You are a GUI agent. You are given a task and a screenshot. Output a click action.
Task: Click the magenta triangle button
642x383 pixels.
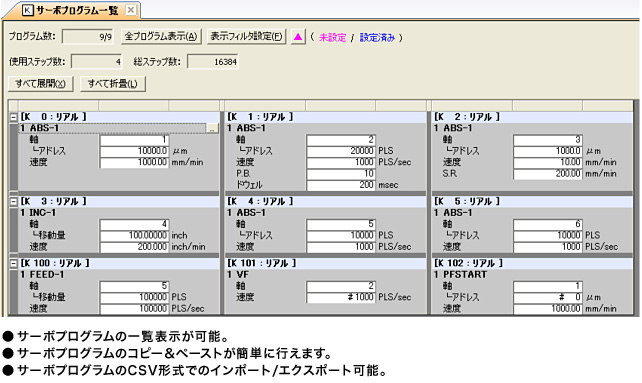tap(298, 37)
